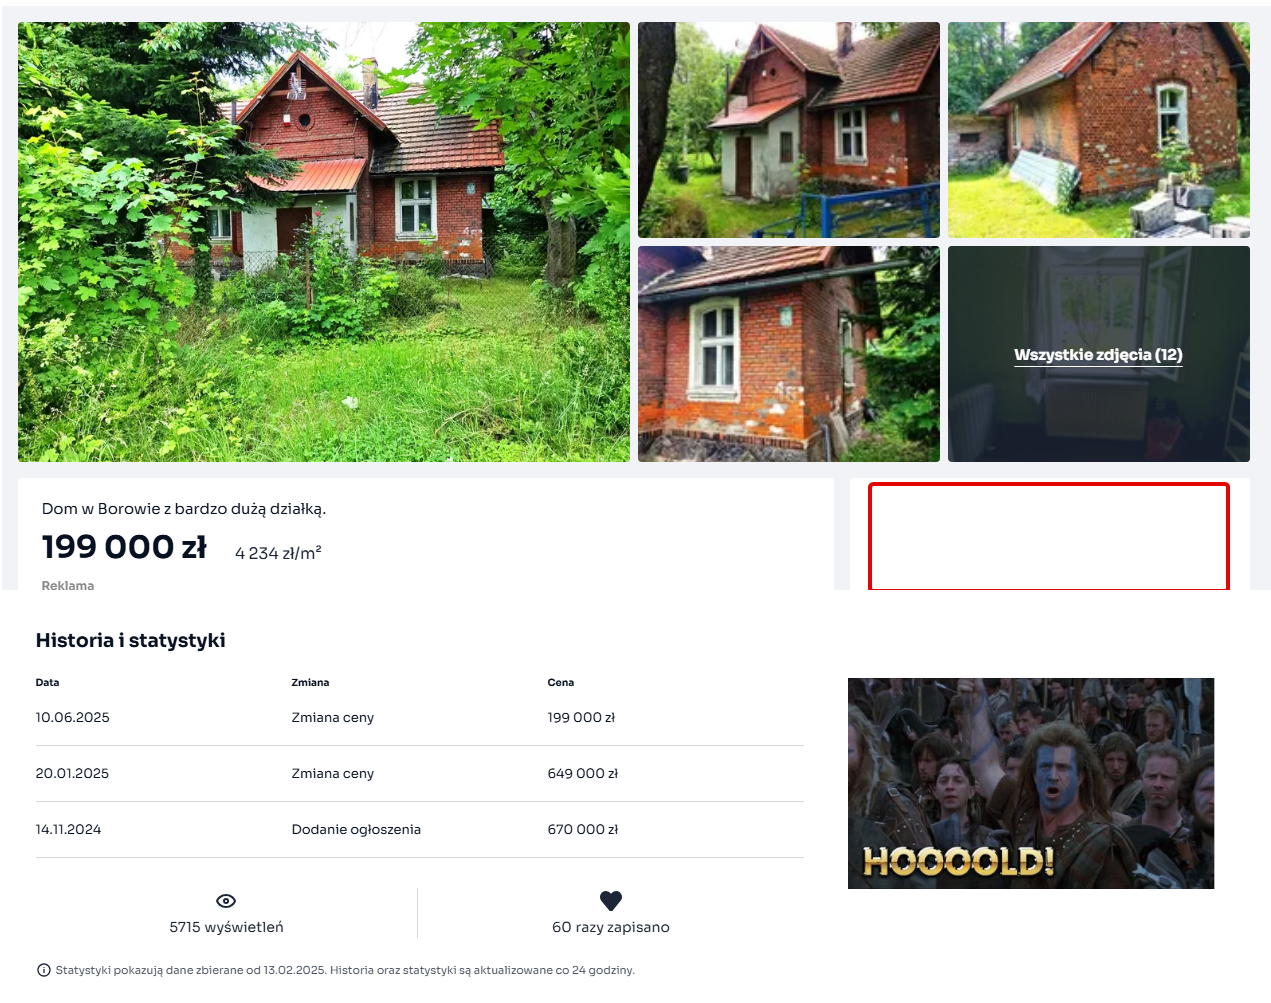Click listing title Dom w Borowie
This screenshot has width=1271, height=1003.
184,509
